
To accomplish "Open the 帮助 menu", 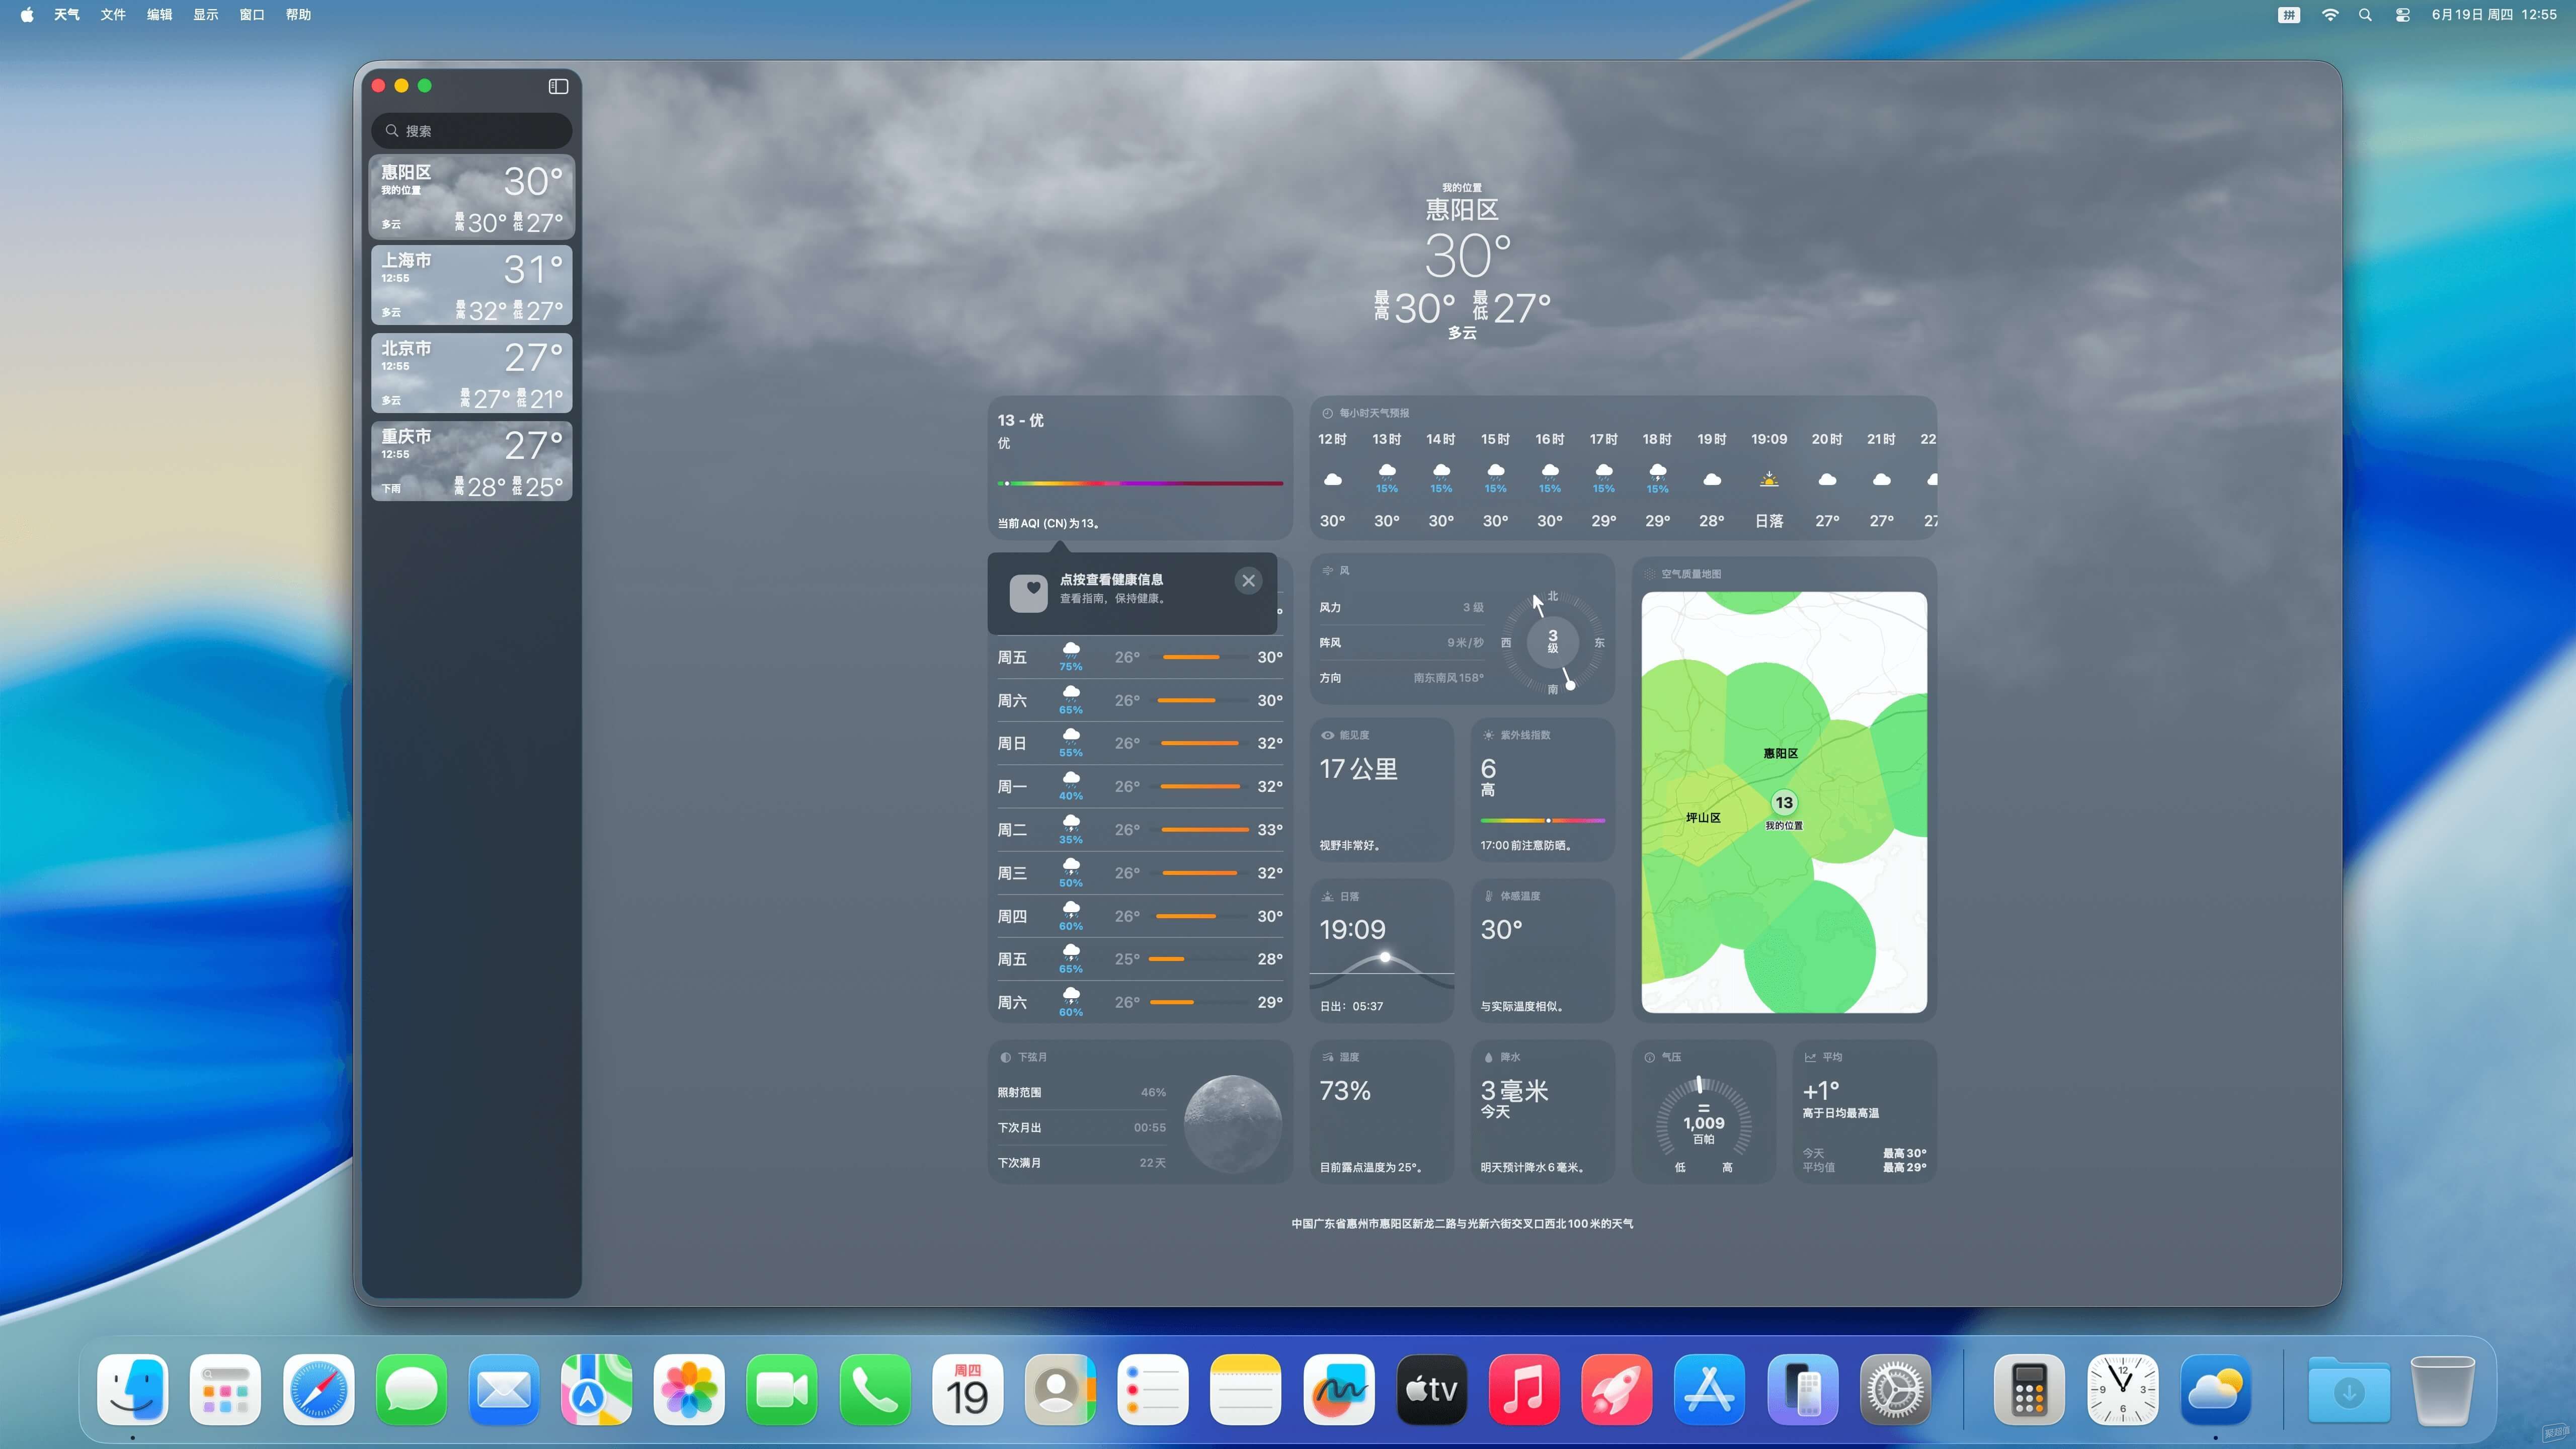I will coord(298,14).
